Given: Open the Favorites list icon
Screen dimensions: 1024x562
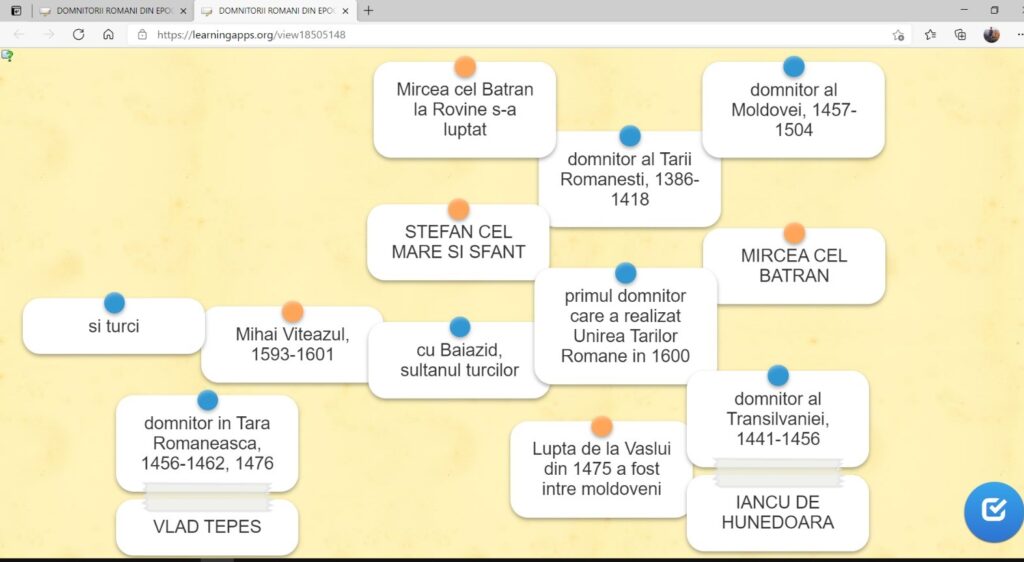Looking at the screenshot, I should point(930,34).
